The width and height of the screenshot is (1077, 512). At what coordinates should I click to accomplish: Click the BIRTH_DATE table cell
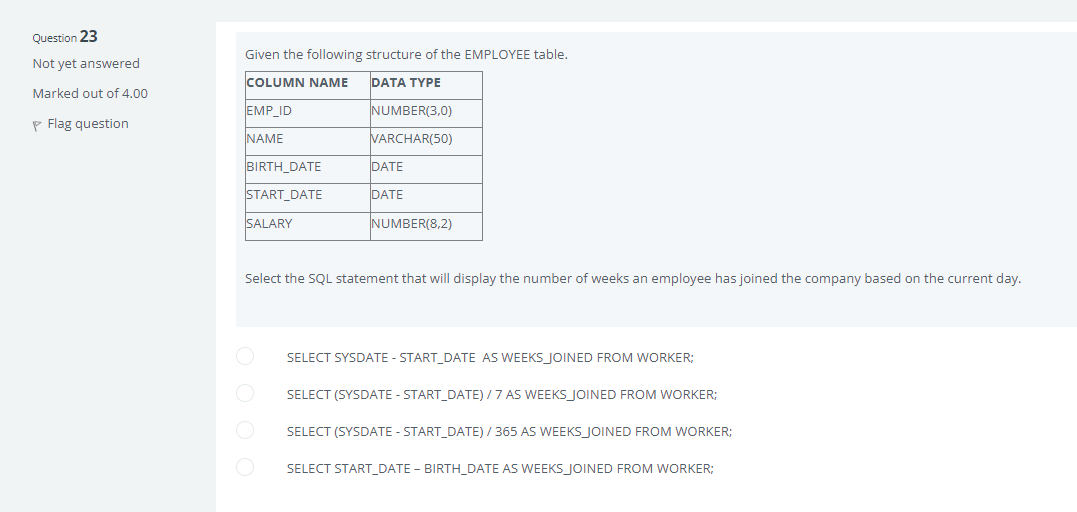click(308, 170)
